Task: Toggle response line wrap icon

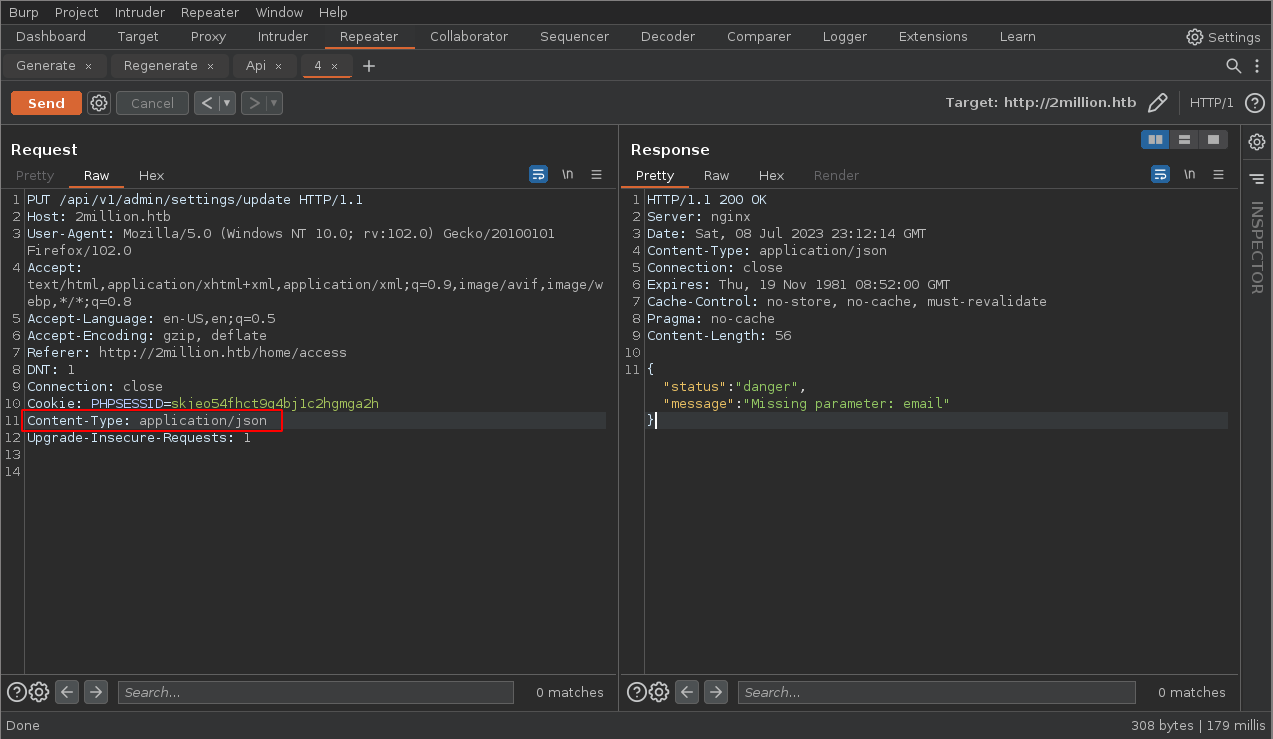Action: click(x=1160, y=174)
